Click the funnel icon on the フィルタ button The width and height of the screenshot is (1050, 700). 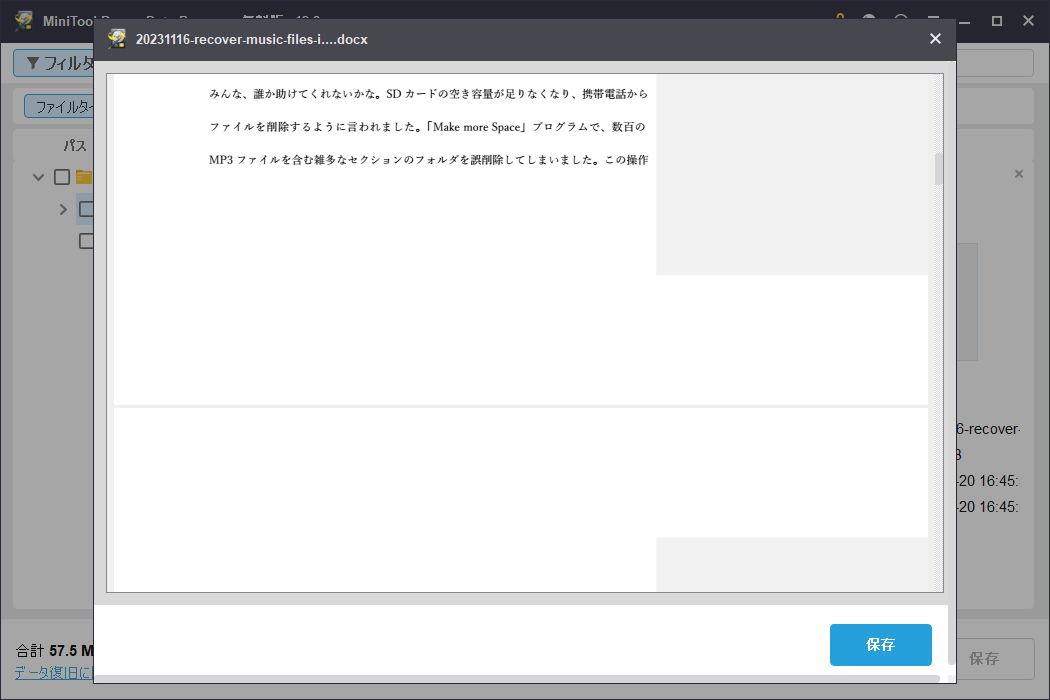[x=32, y=62]
